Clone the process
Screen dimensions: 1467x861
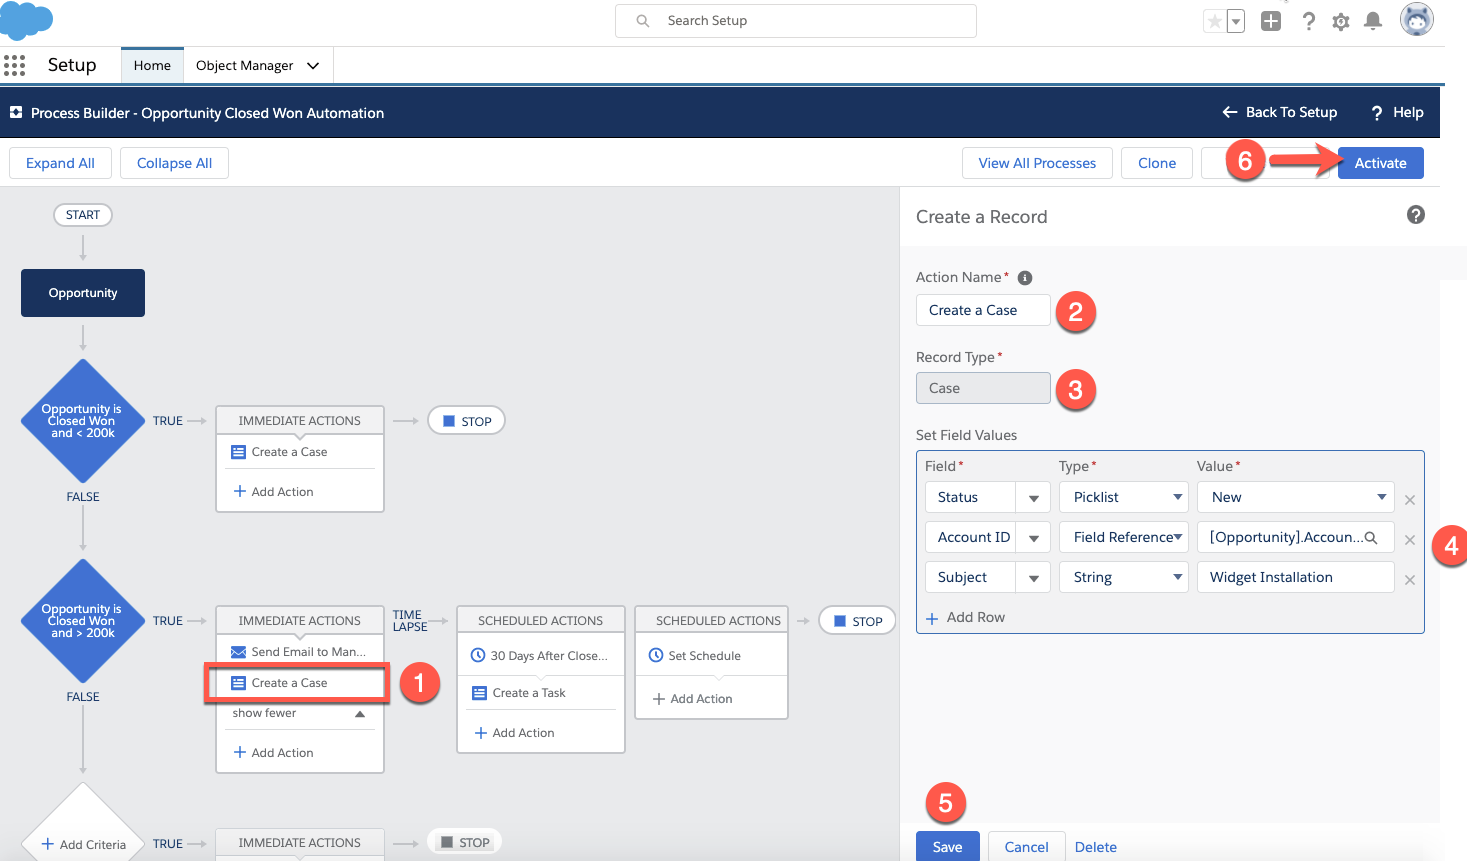tap(1157, 163)
